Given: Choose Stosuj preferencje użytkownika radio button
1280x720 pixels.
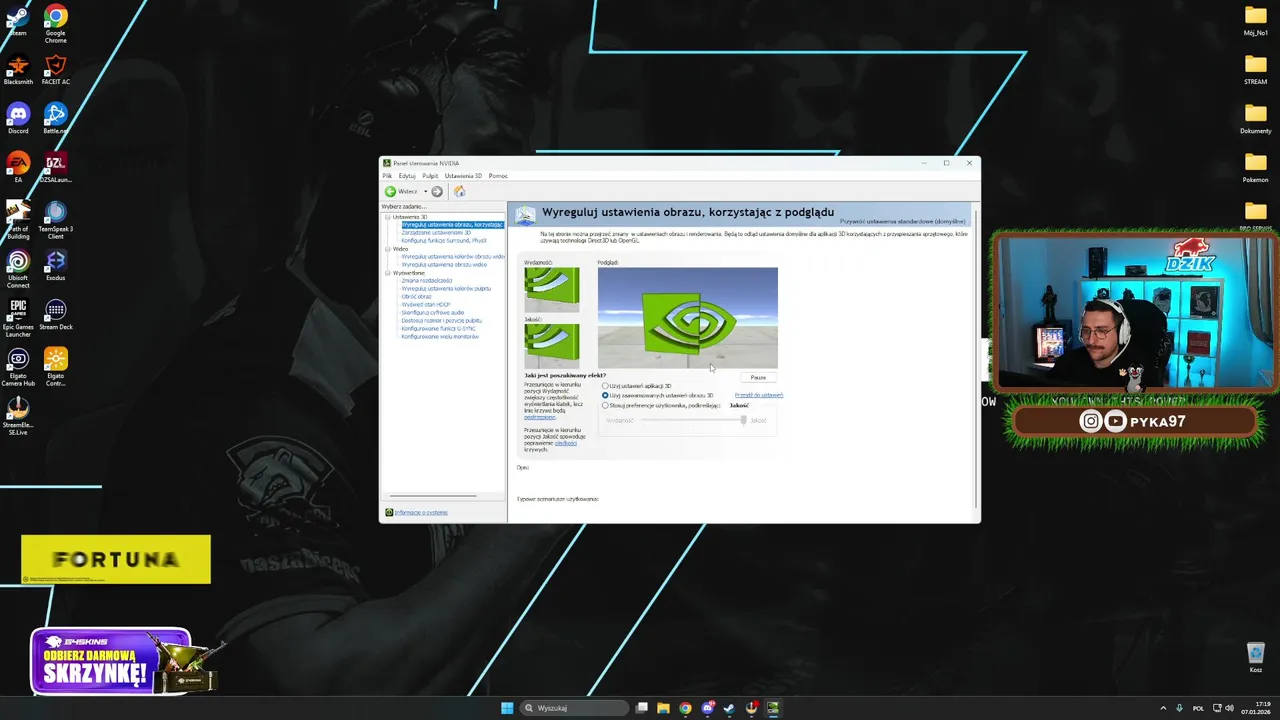Looking at the screenshot, I should click(605, 405).
